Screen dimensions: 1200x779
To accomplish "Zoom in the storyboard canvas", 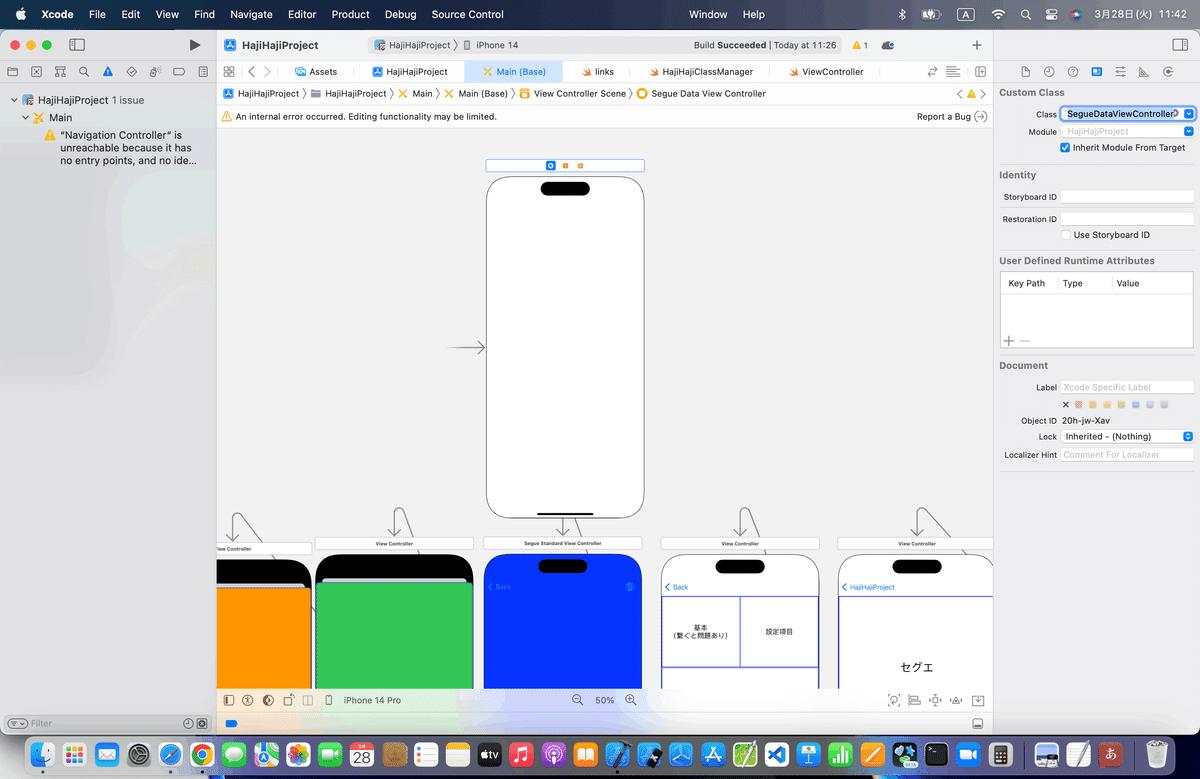I will pyautogui.click(x=631, y=700).
